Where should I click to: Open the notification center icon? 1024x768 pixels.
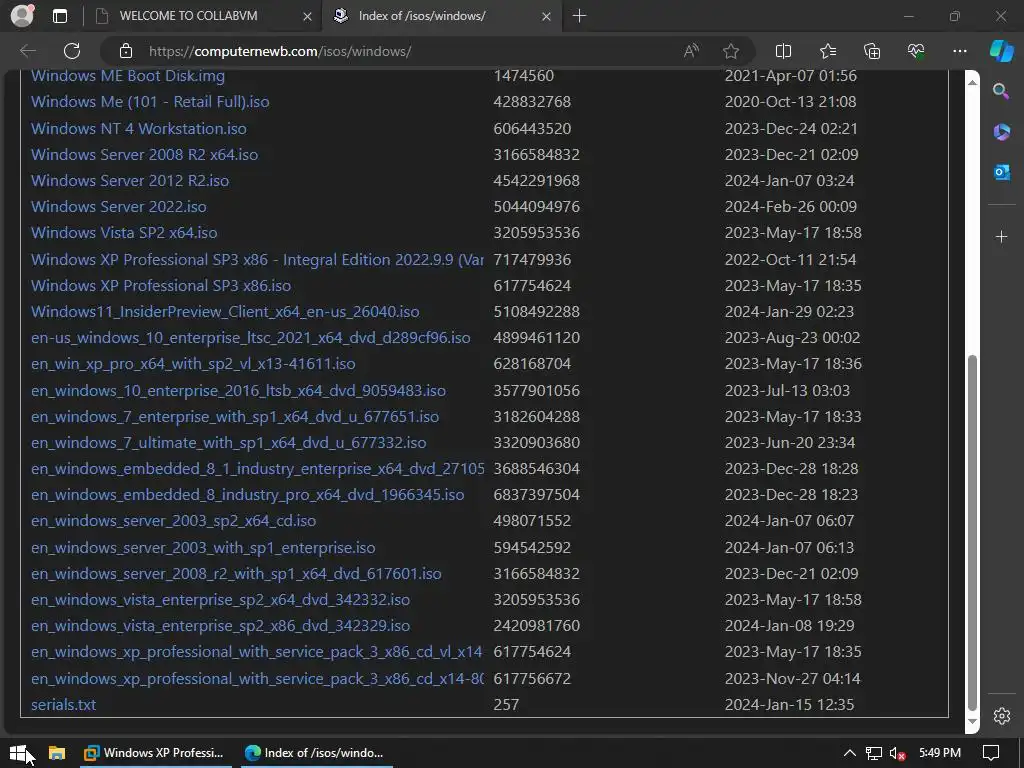tap(991, 753)
